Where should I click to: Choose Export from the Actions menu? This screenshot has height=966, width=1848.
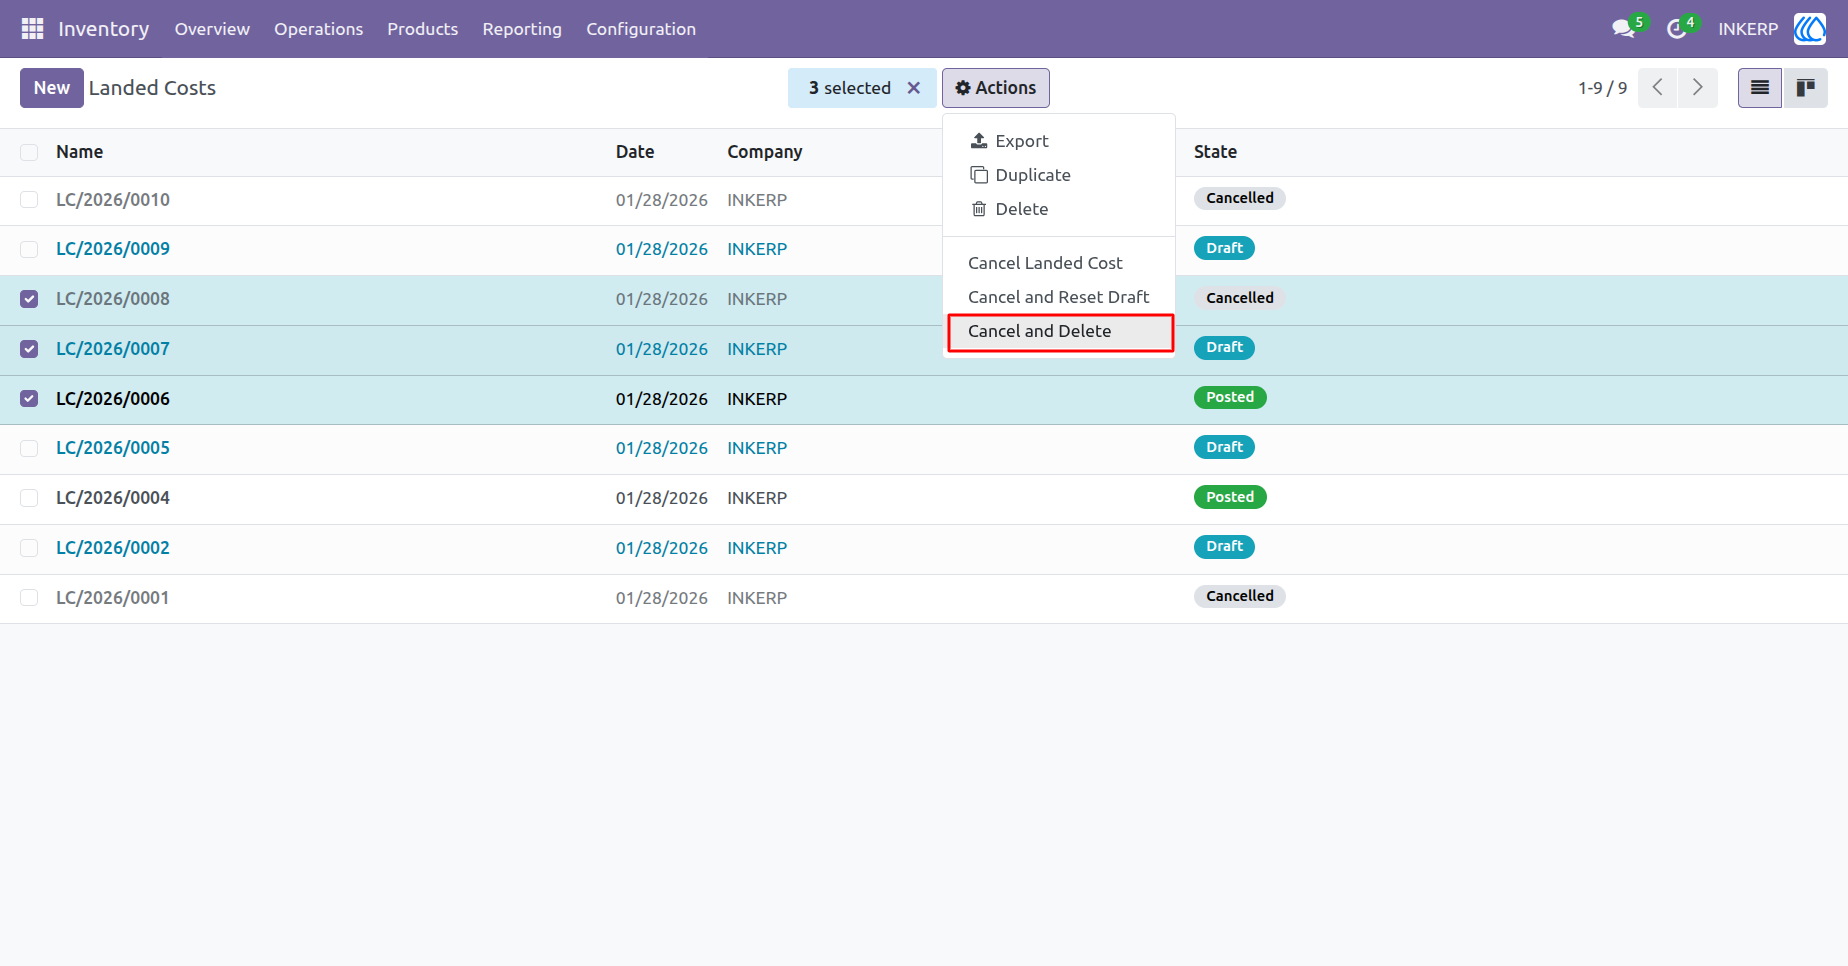1058,141
